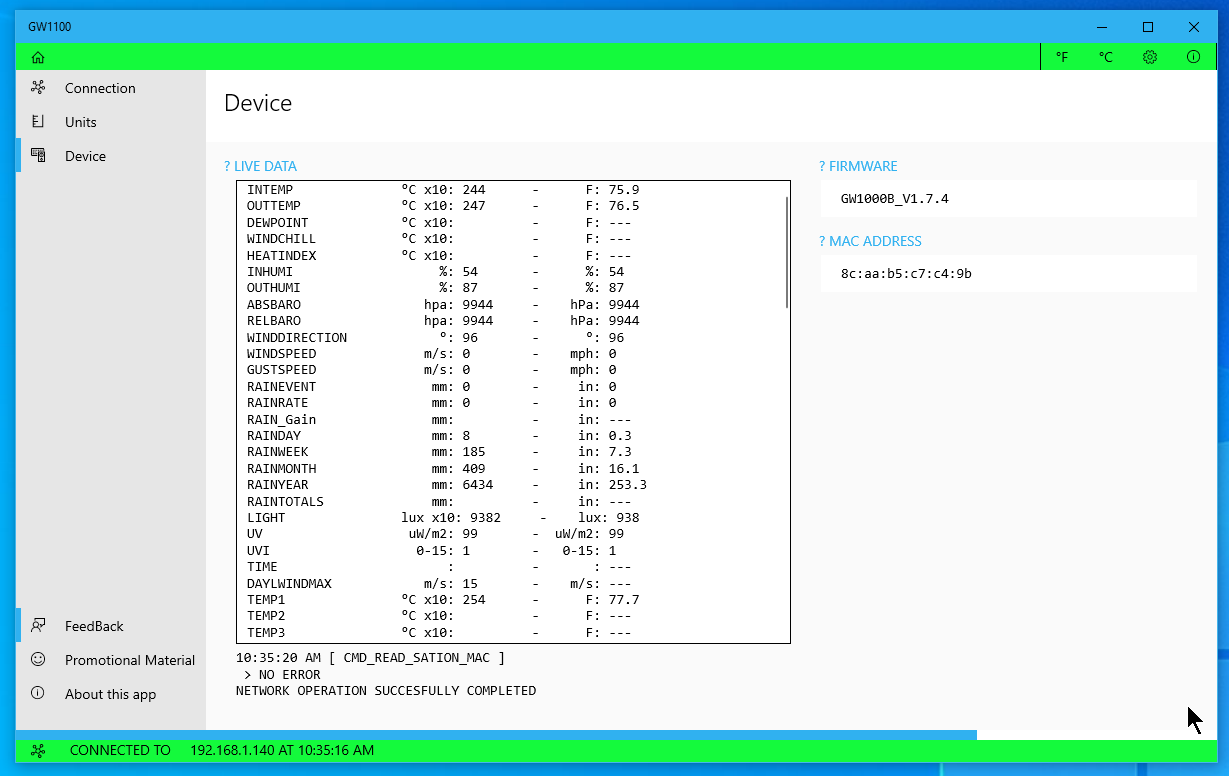
Task: Click the live data list scrollbar
Action: click(787, 252)
